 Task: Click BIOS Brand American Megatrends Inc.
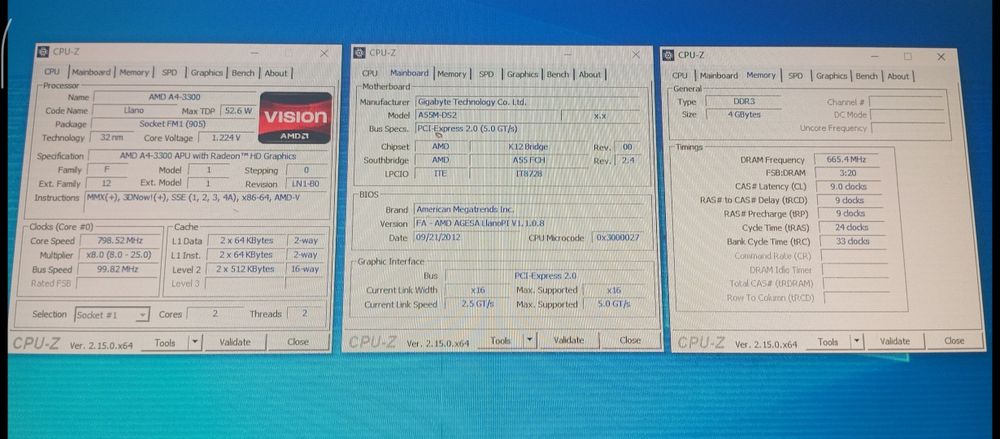527,209
